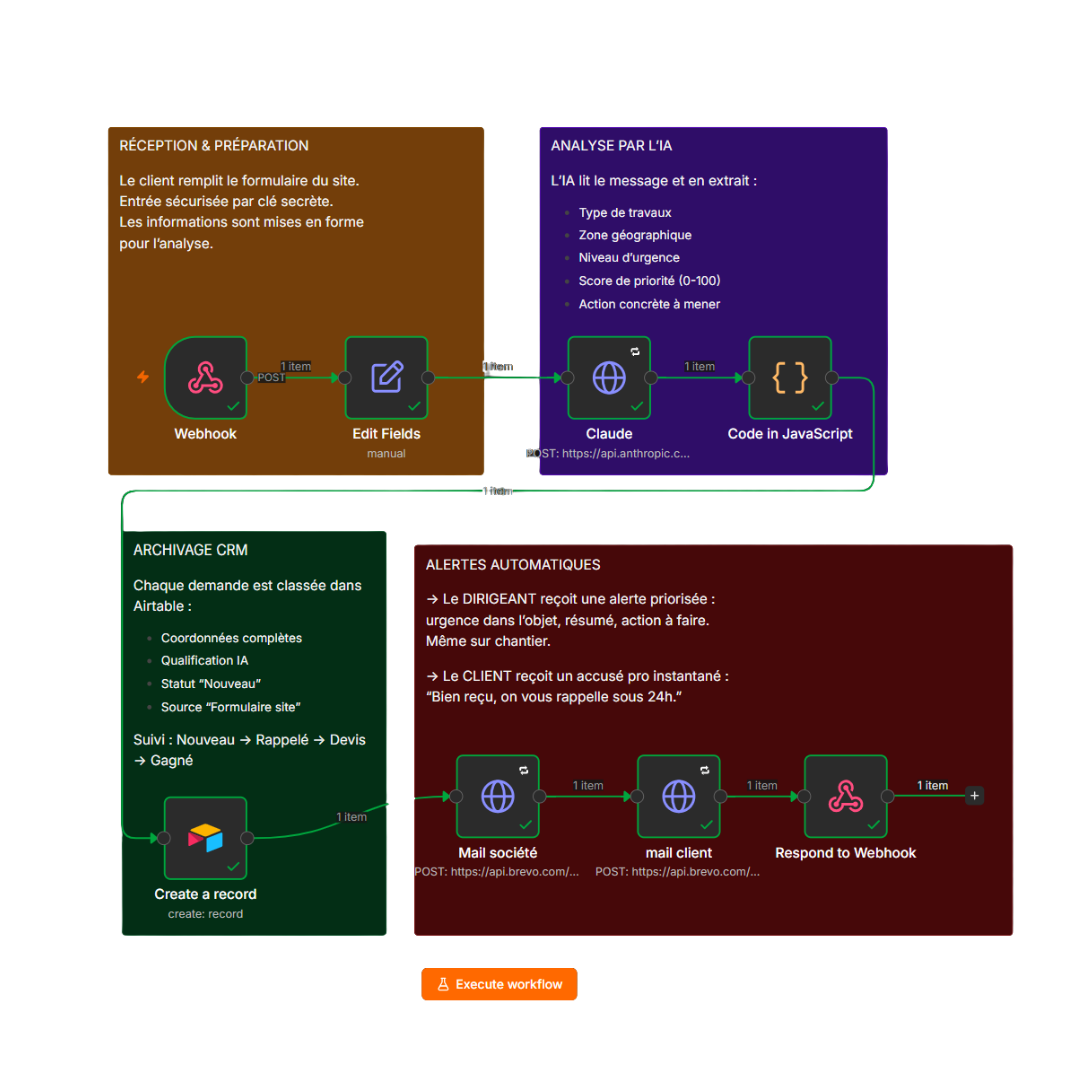Click the orange lightning trigger icon
This screenshot has width=1080, height=1080.
click(x=143, y=377)
